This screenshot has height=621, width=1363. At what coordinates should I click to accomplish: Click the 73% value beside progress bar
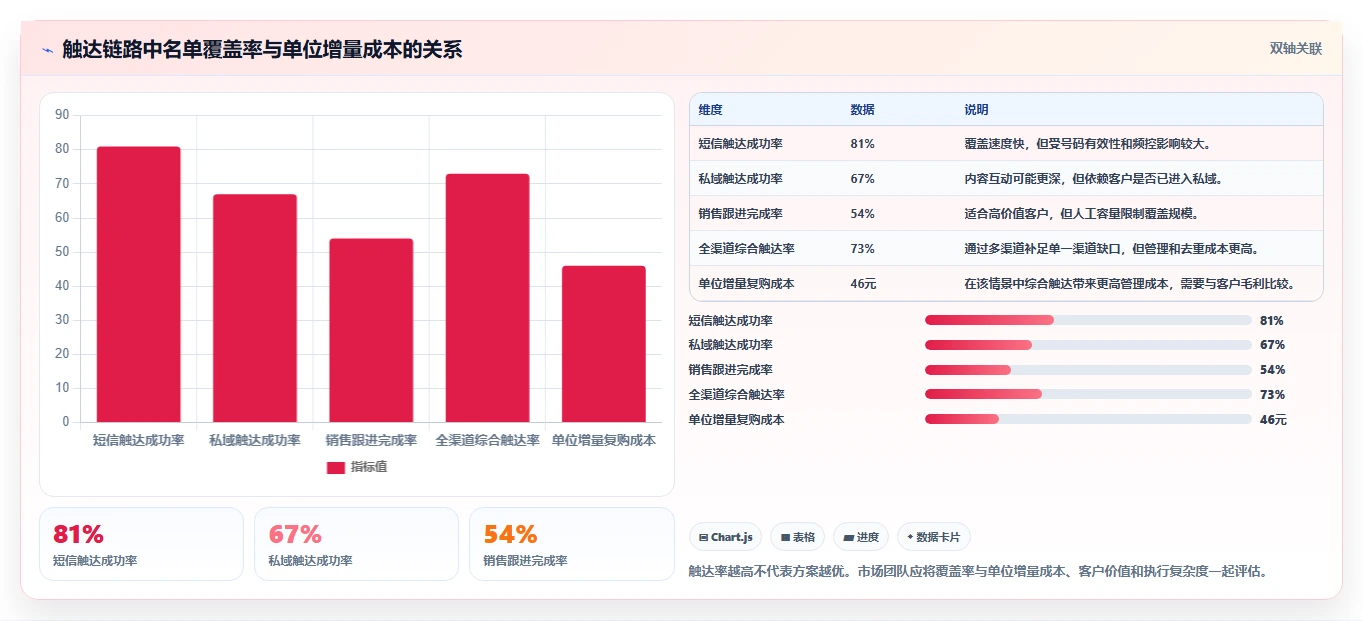[x=1272, y=395]
